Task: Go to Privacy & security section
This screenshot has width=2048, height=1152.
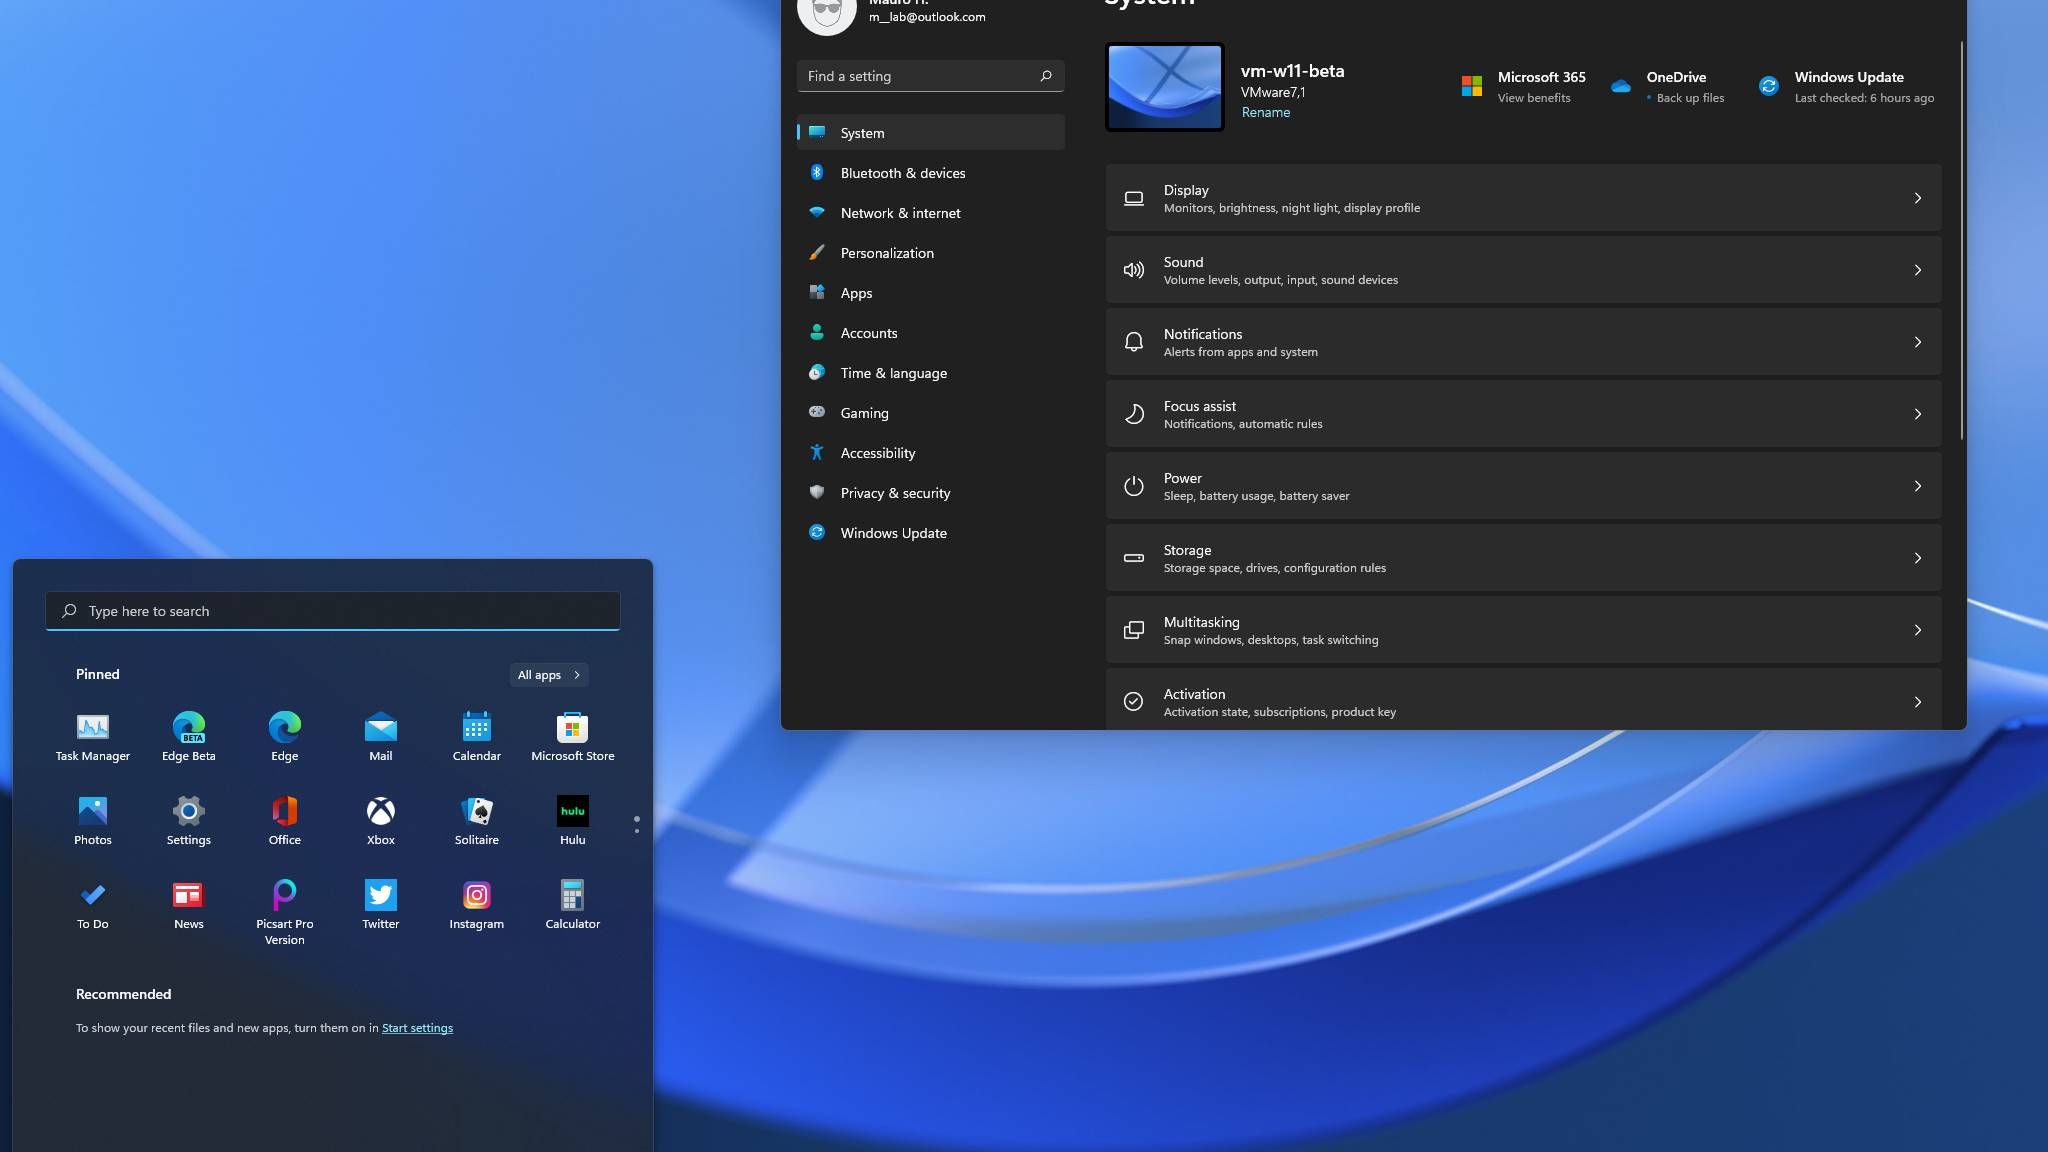Action: 894,493
